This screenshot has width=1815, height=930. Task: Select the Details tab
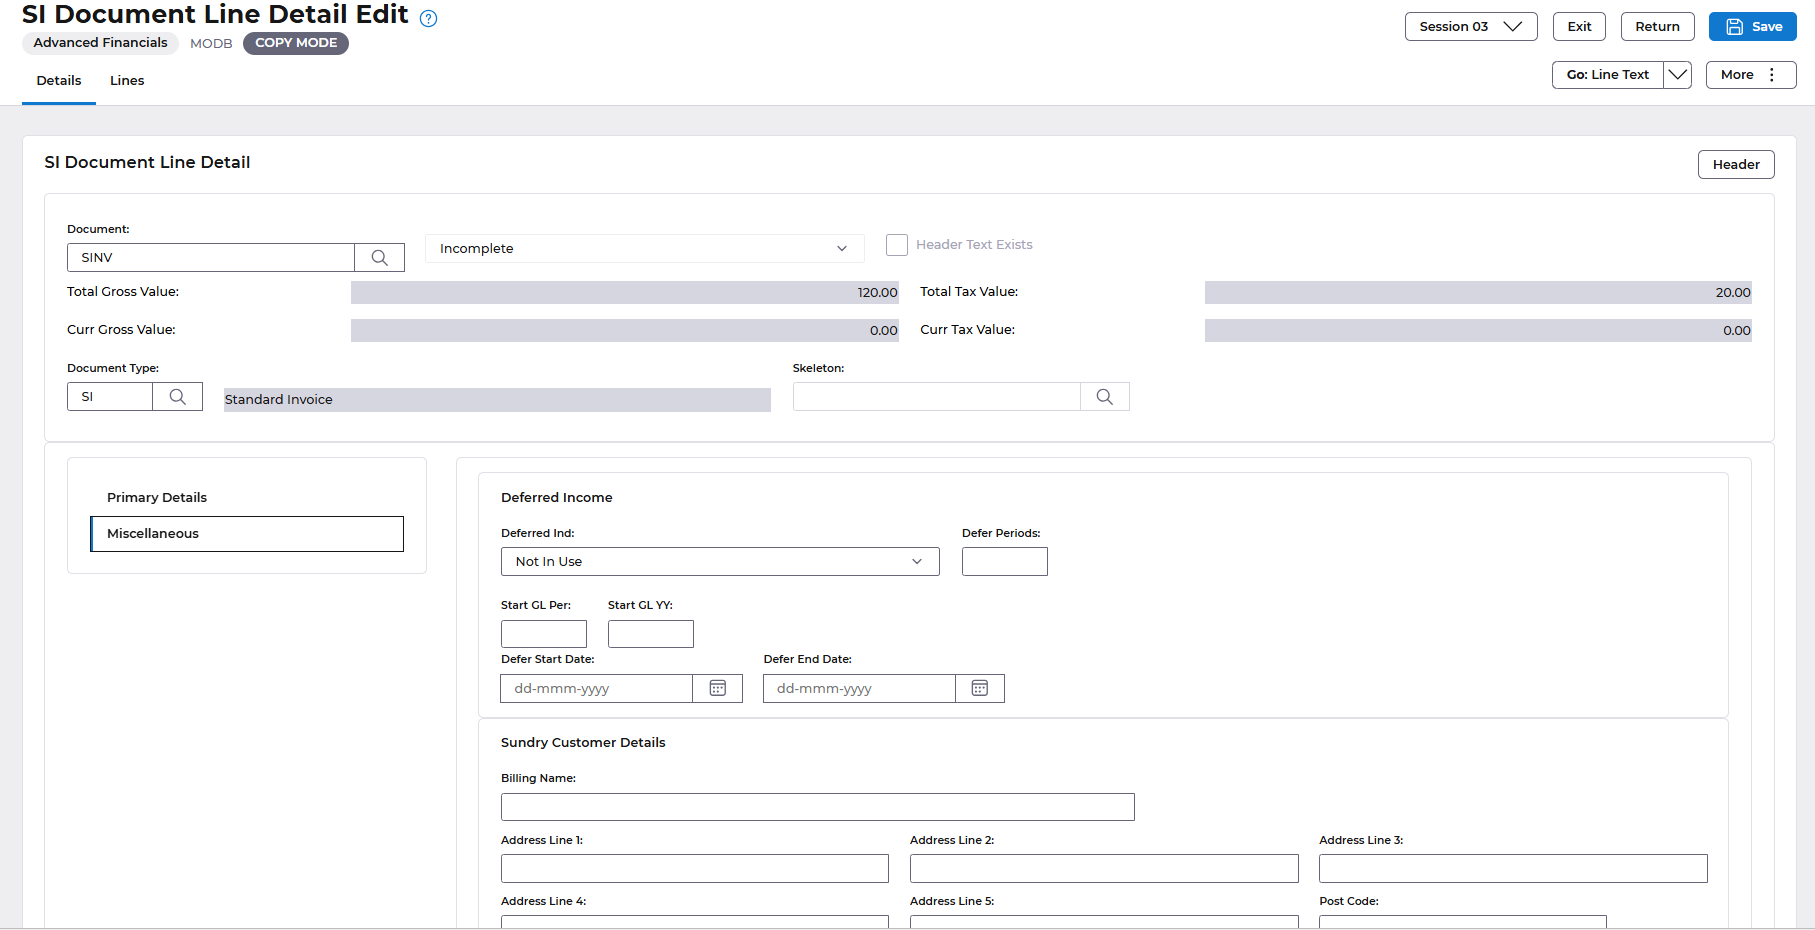(59, 81)
